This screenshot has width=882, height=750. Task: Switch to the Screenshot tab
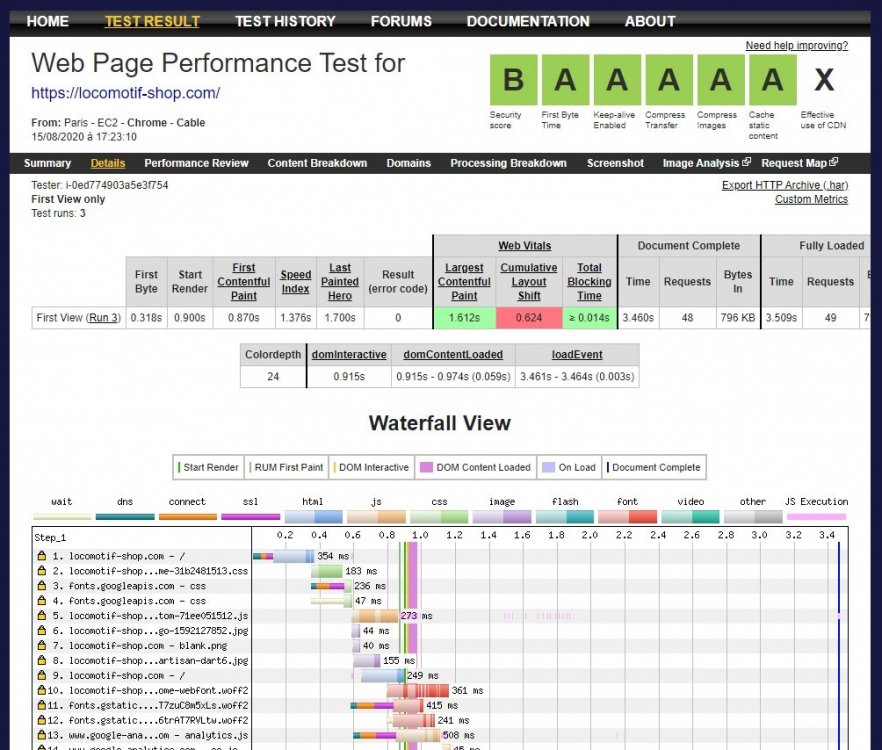tap(615, 162)
